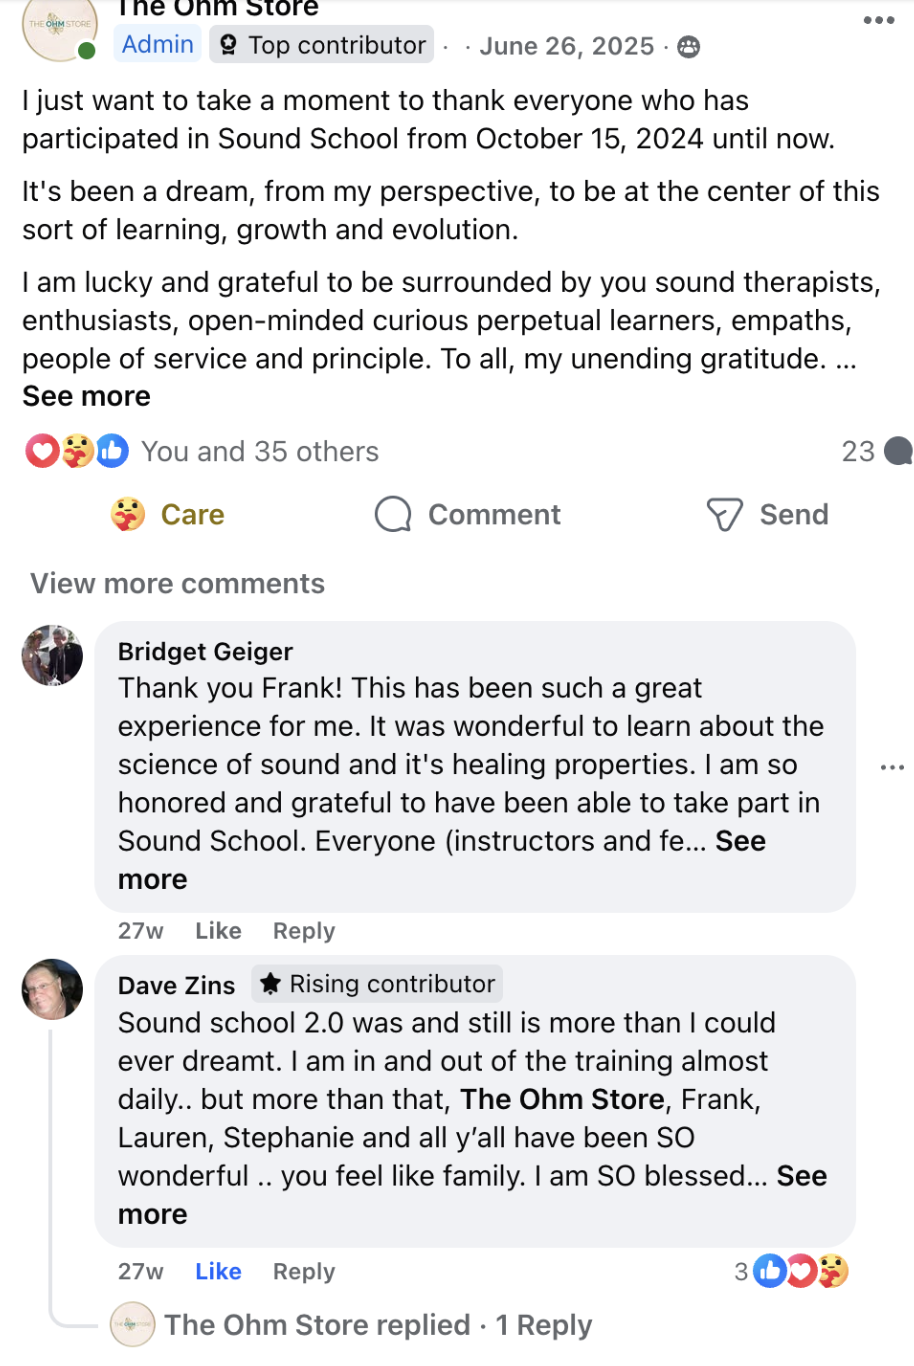Reply to Bridget Geiger's comment
This screenshot has width=914, height=1366.
pos(303,931)
